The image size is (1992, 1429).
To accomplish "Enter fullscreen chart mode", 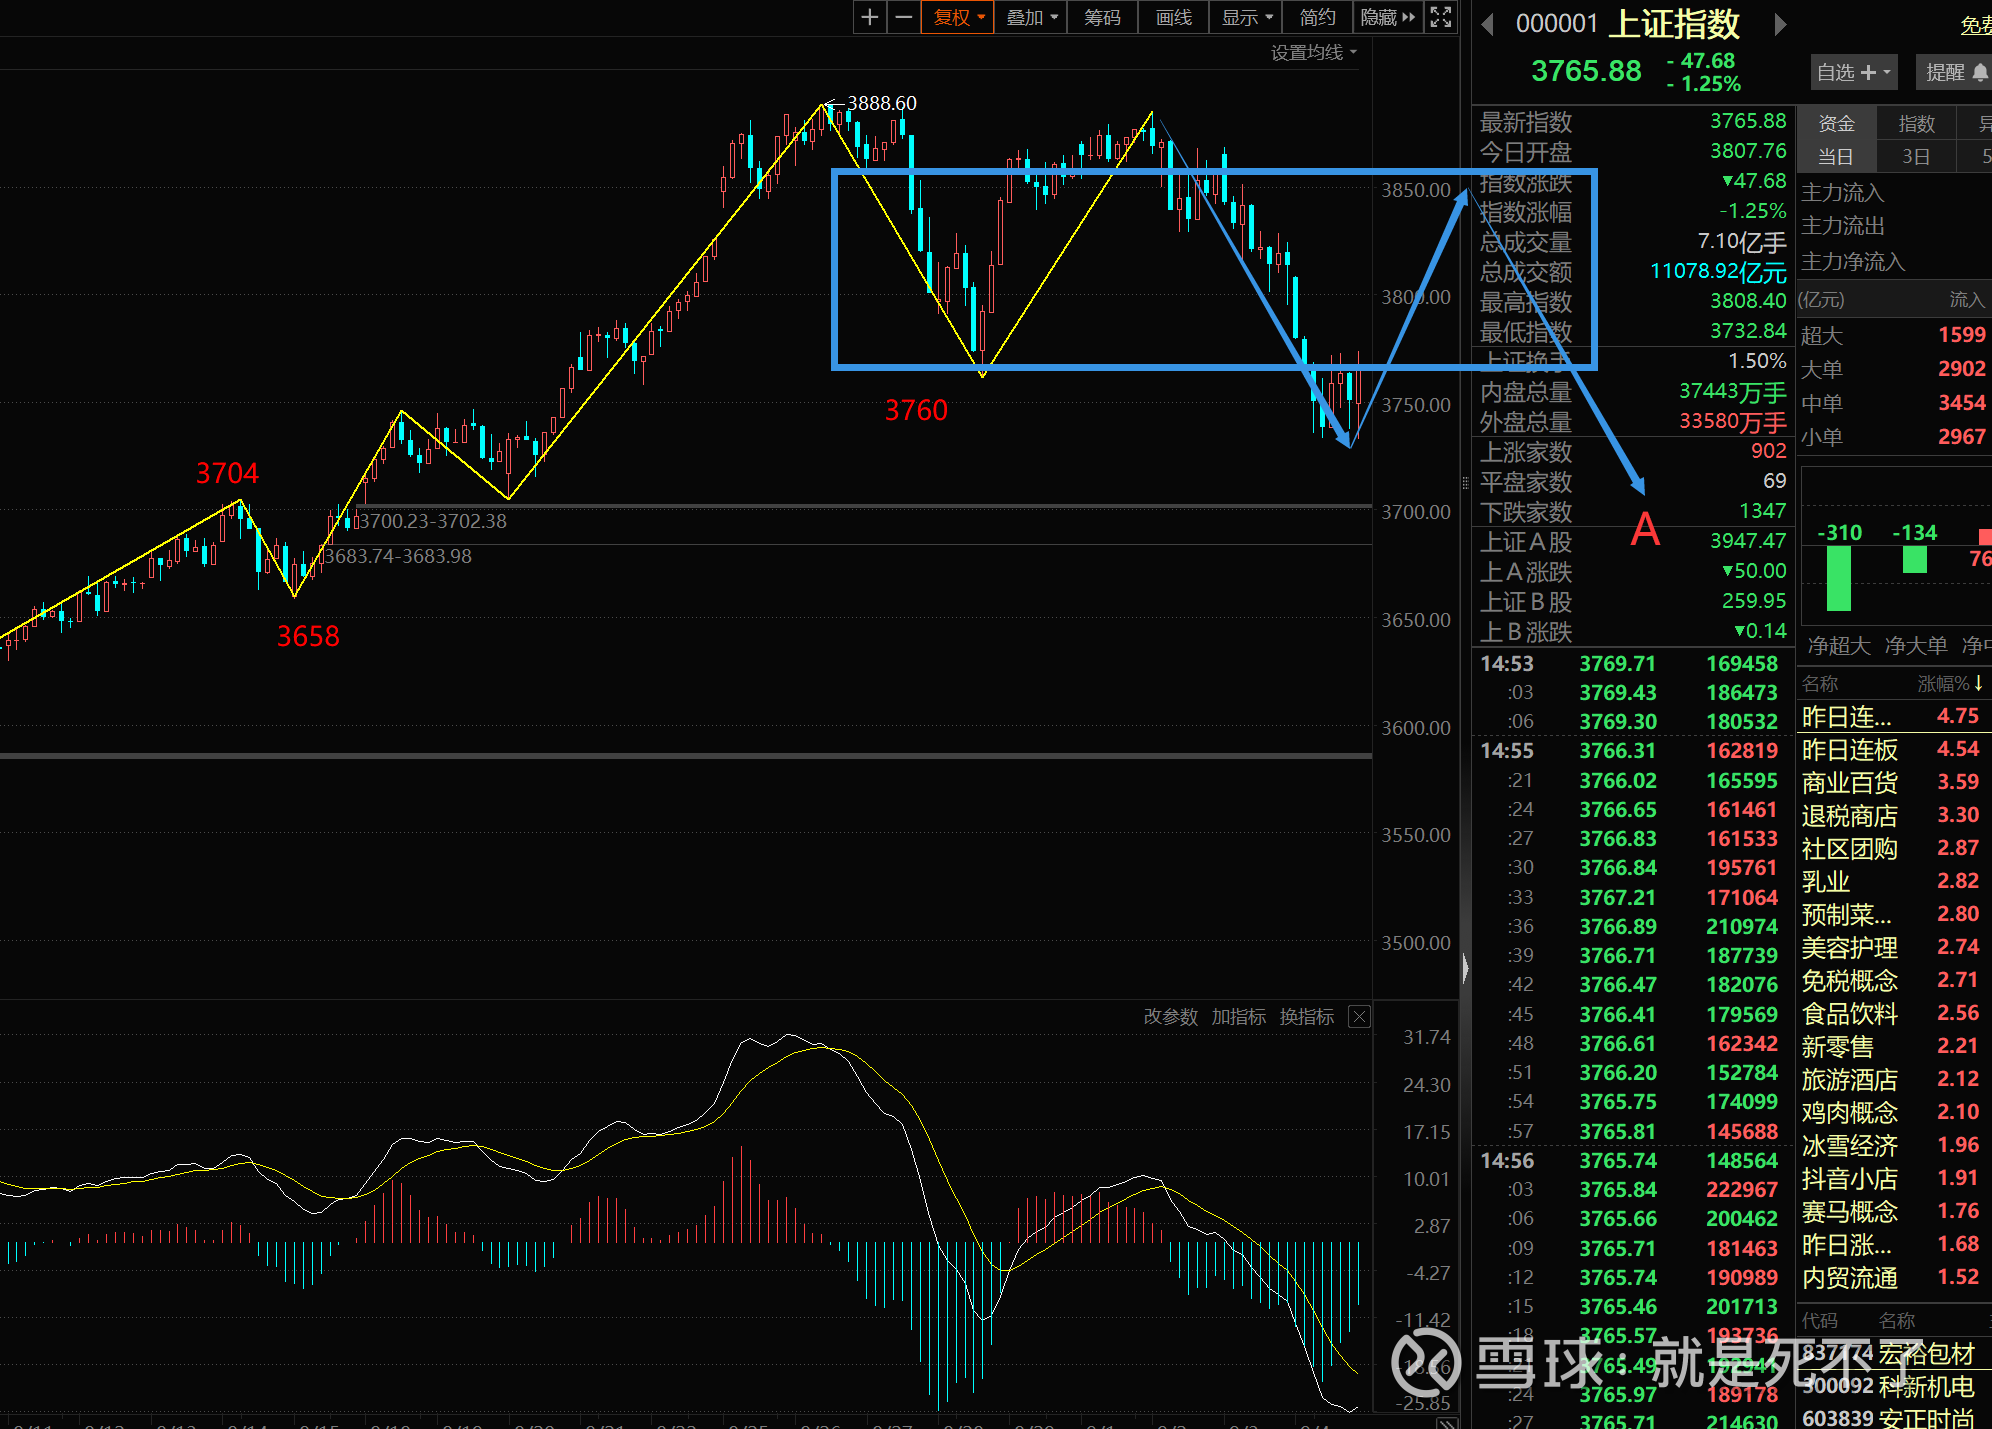I will point(1441,17).
